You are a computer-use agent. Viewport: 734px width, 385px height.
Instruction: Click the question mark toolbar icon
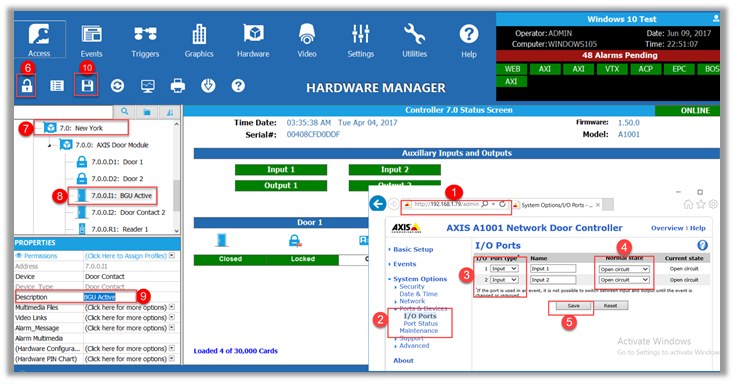(x=238, y=86)
